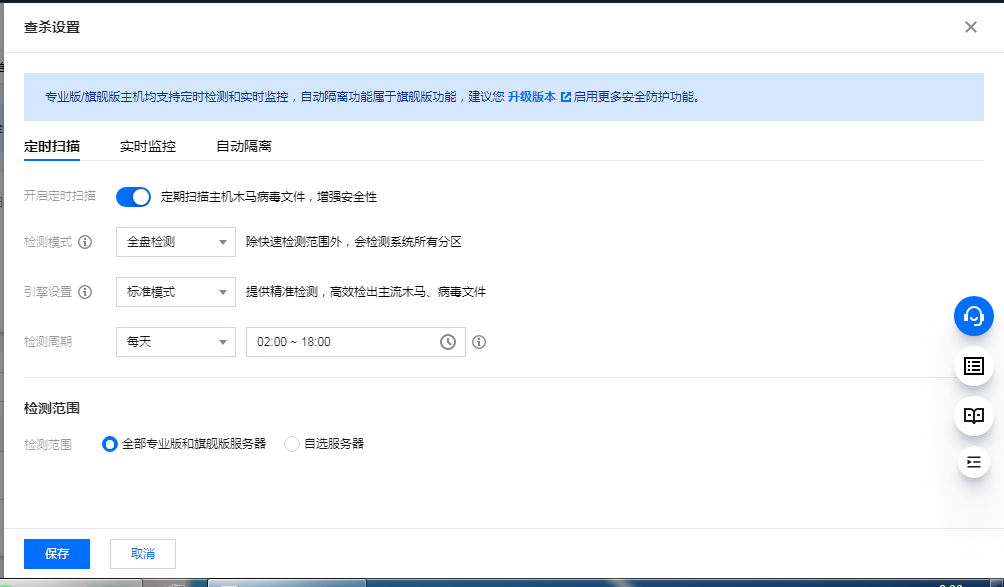Click the info icon beside the time range
The image size is (1004, 587).
pos(479,342)
